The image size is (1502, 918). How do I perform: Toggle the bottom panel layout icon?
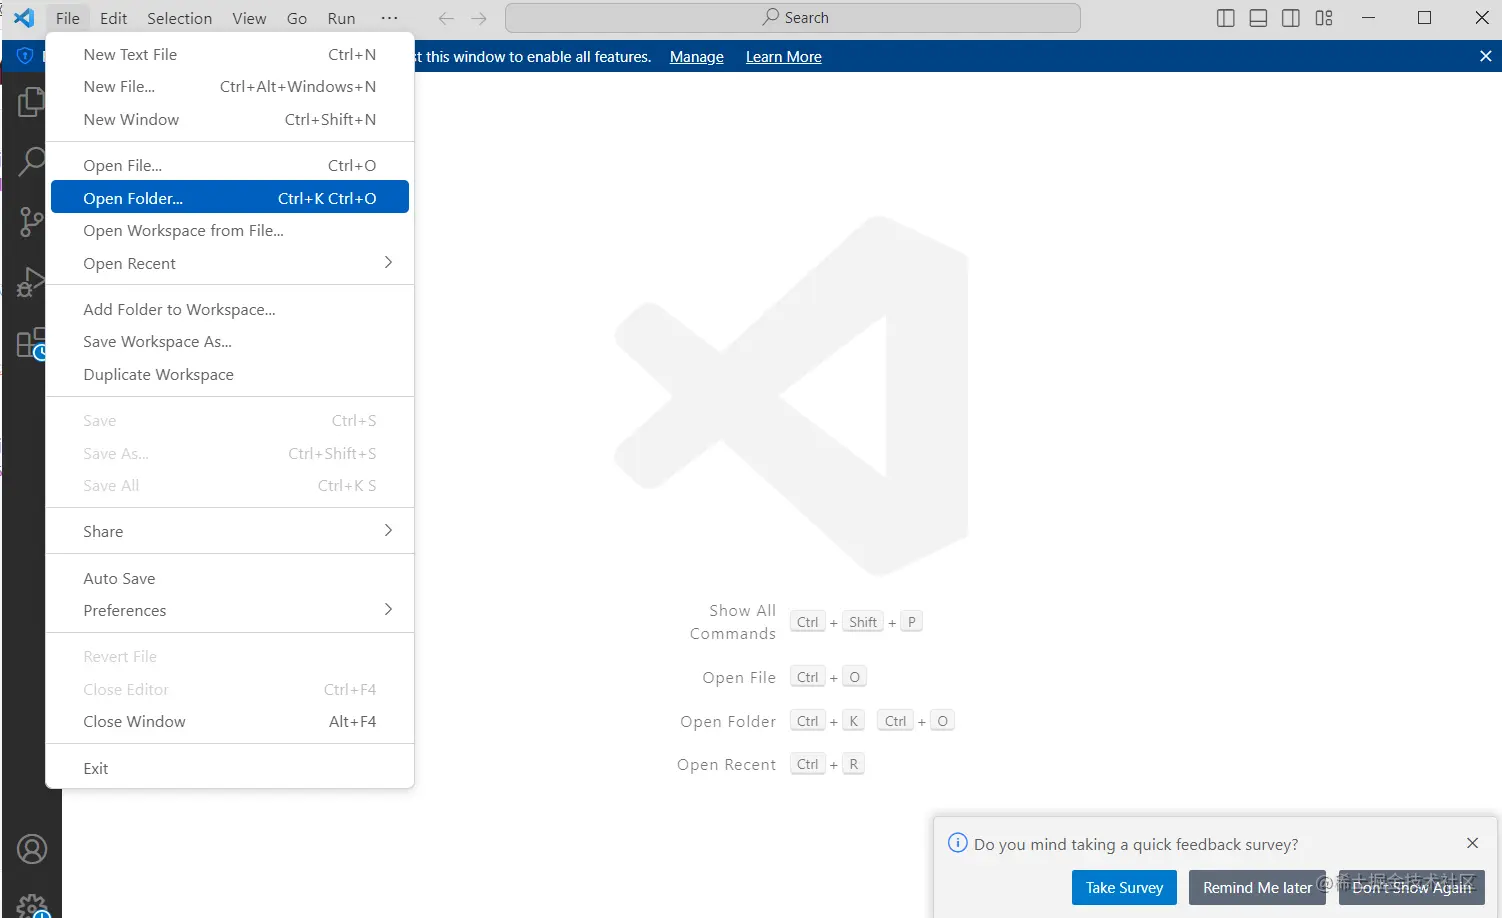click(x=1258, y=18)
